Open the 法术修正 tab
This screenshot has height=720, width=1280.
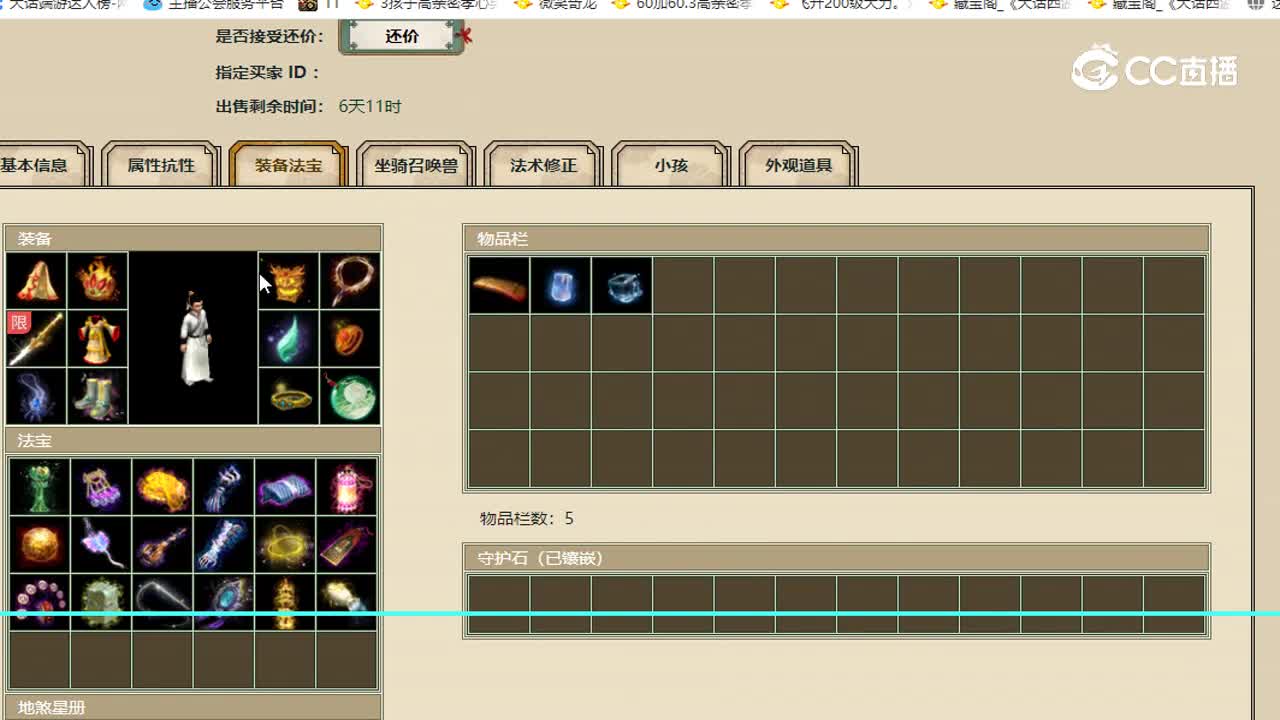coord(543,165)
